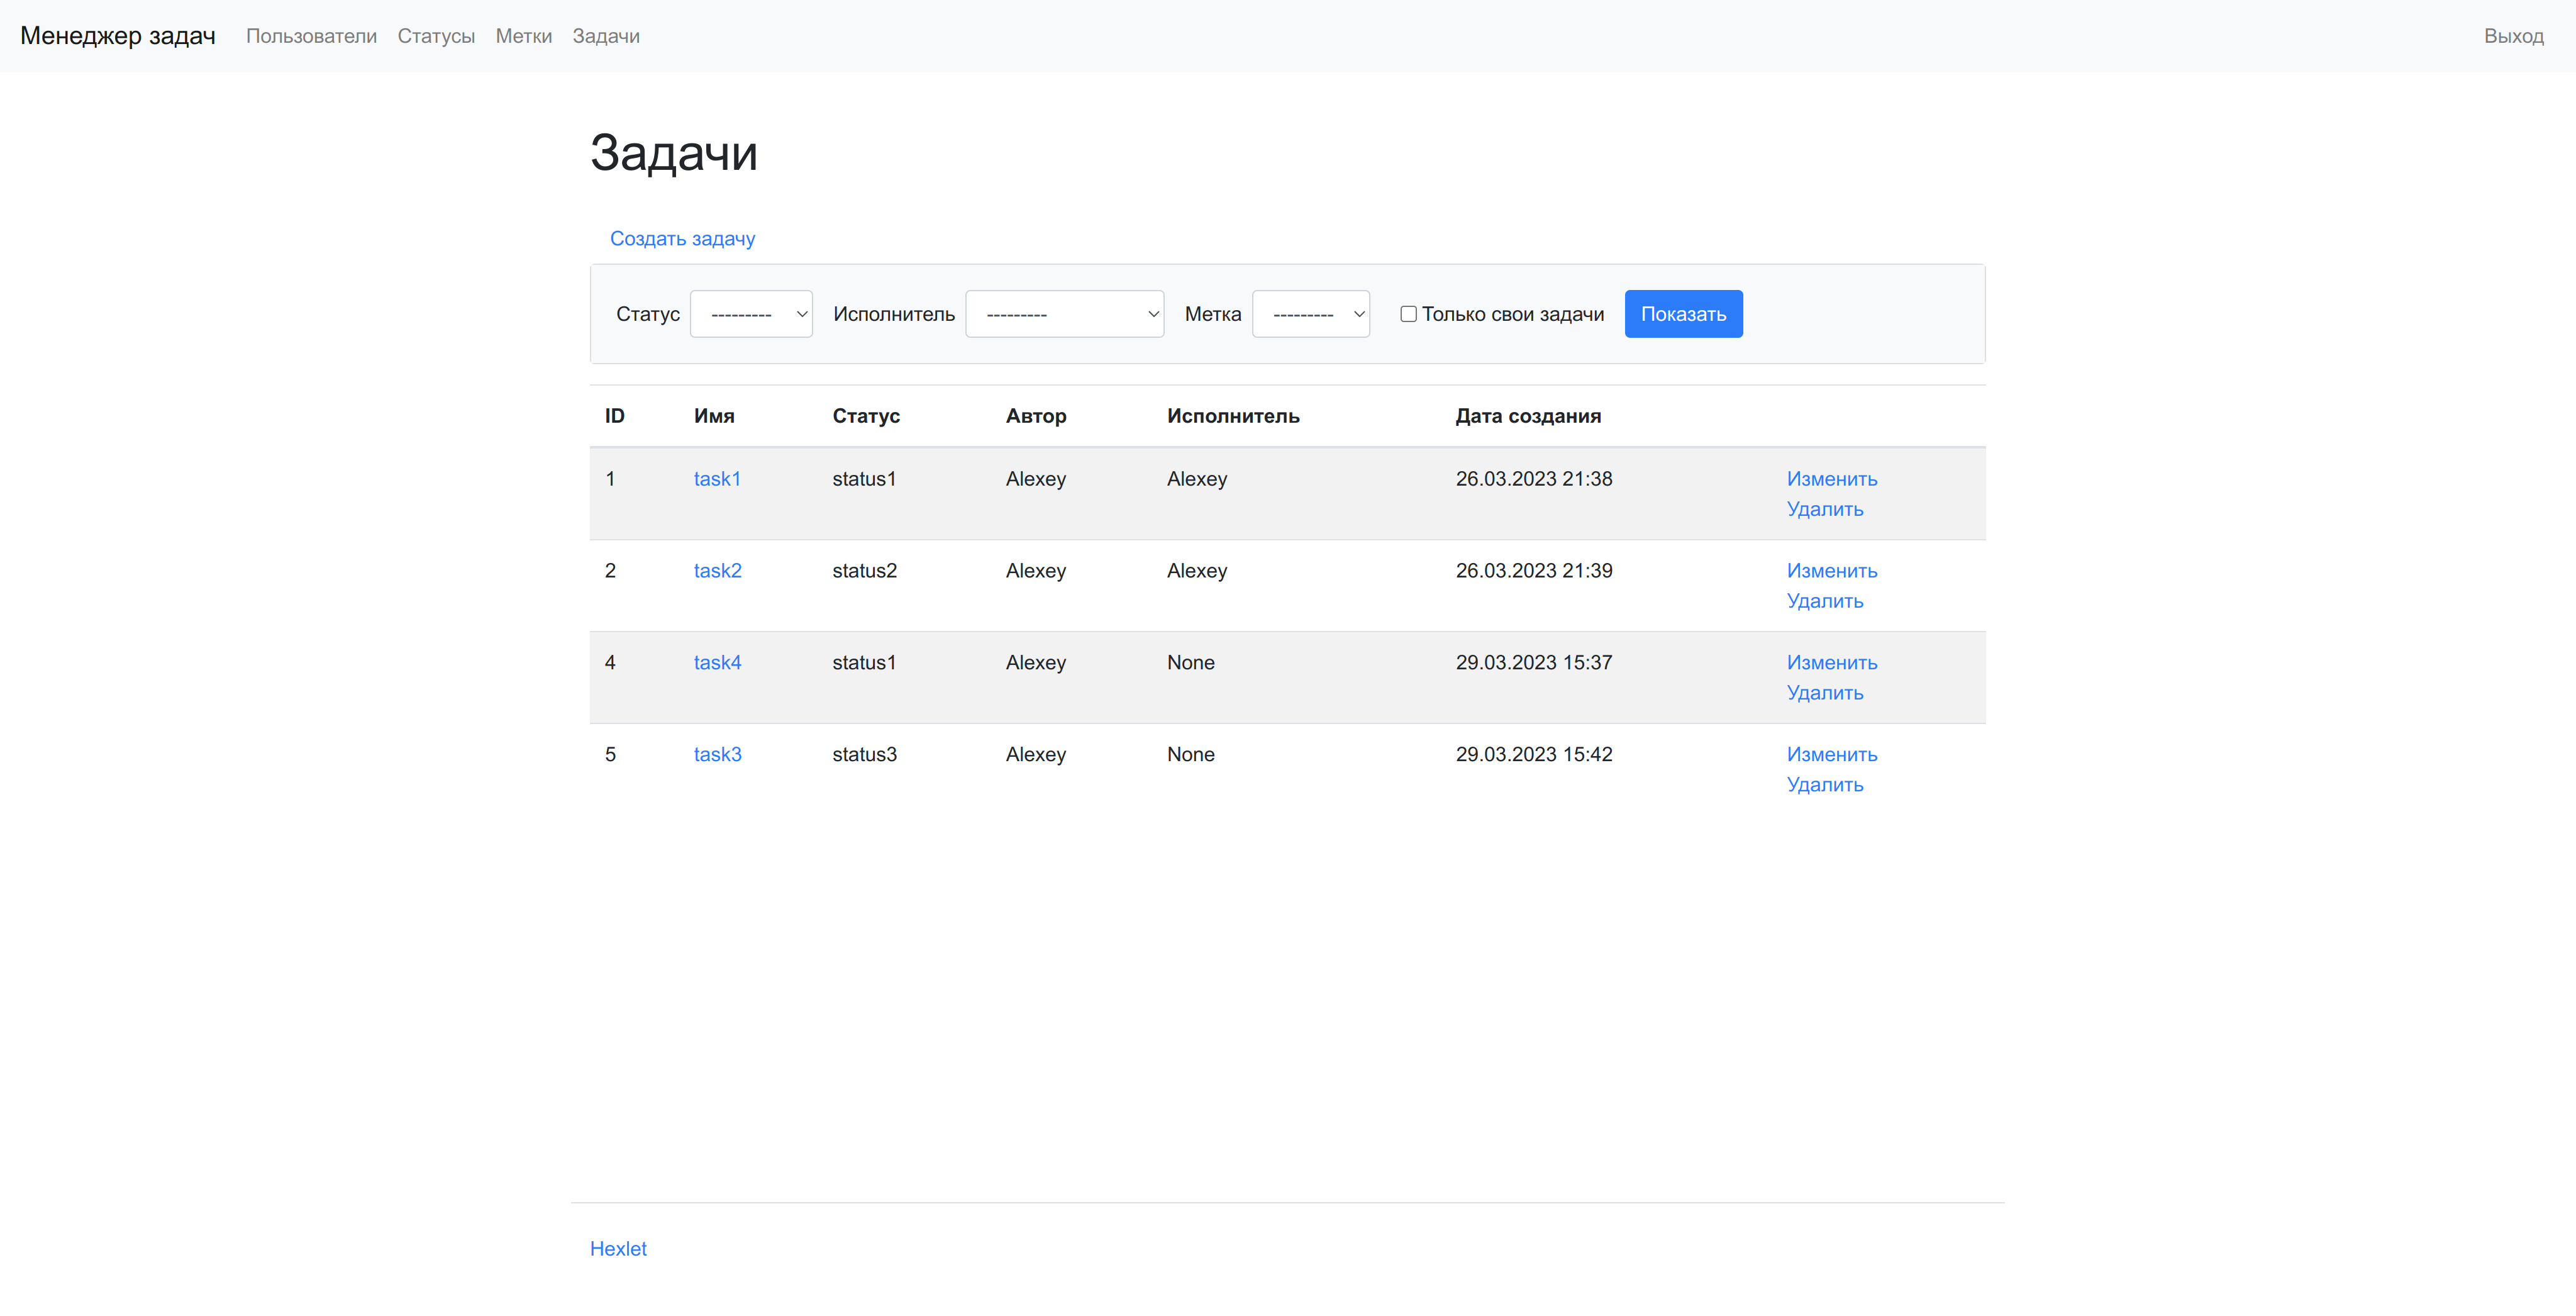
Task: Open the Статус filter dropdown
Action: pyautogui.click(x=751, y=314)
